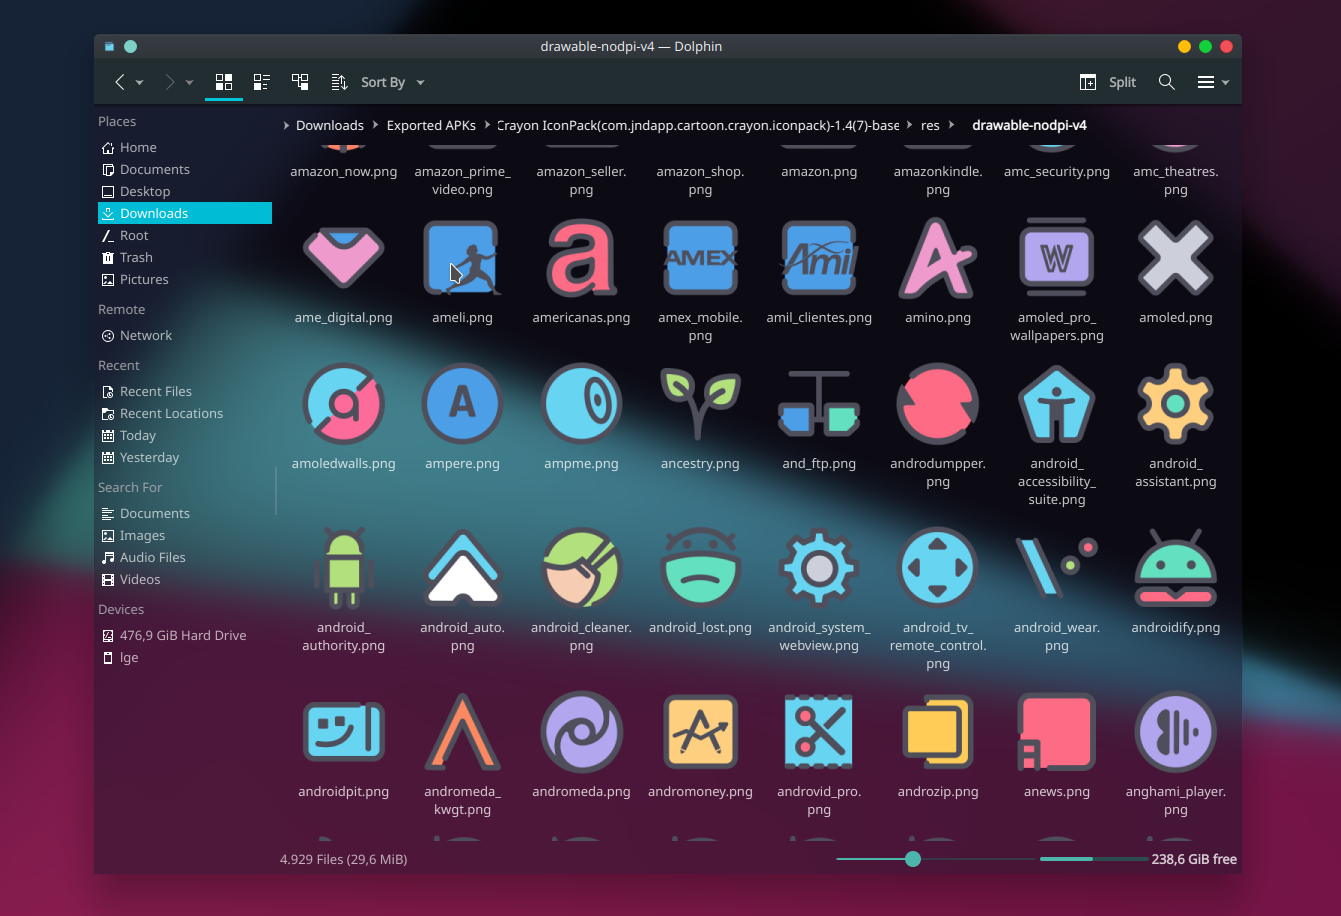The width and height of the screenshot is (1341, 916).
Task: Search for Audio Files in sidebar
Action: (185, 557)
